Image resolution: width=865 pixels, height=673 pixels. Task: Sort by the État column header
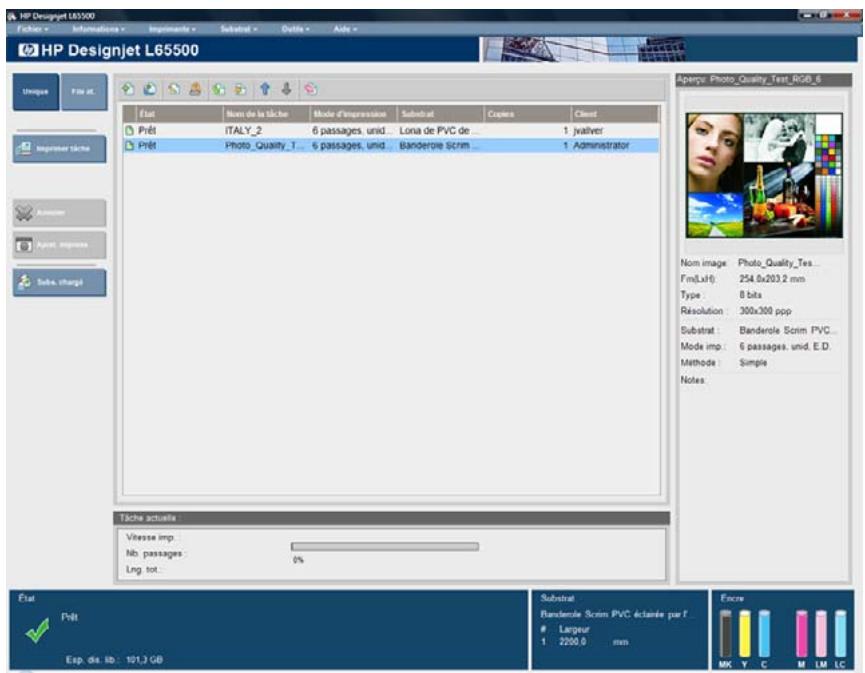(x=179, y=114)
